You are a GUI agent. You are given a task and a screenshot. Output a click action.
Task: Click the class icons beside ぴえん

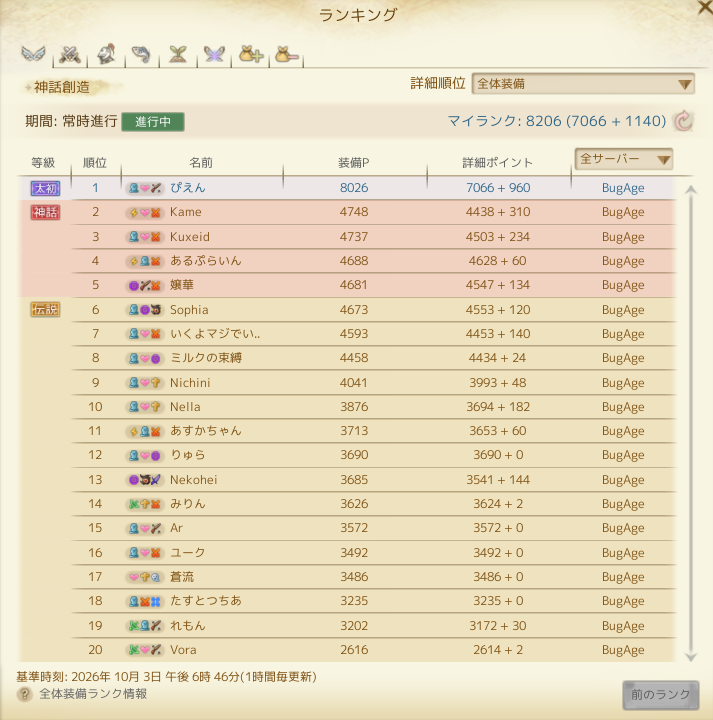click(145, 188)
